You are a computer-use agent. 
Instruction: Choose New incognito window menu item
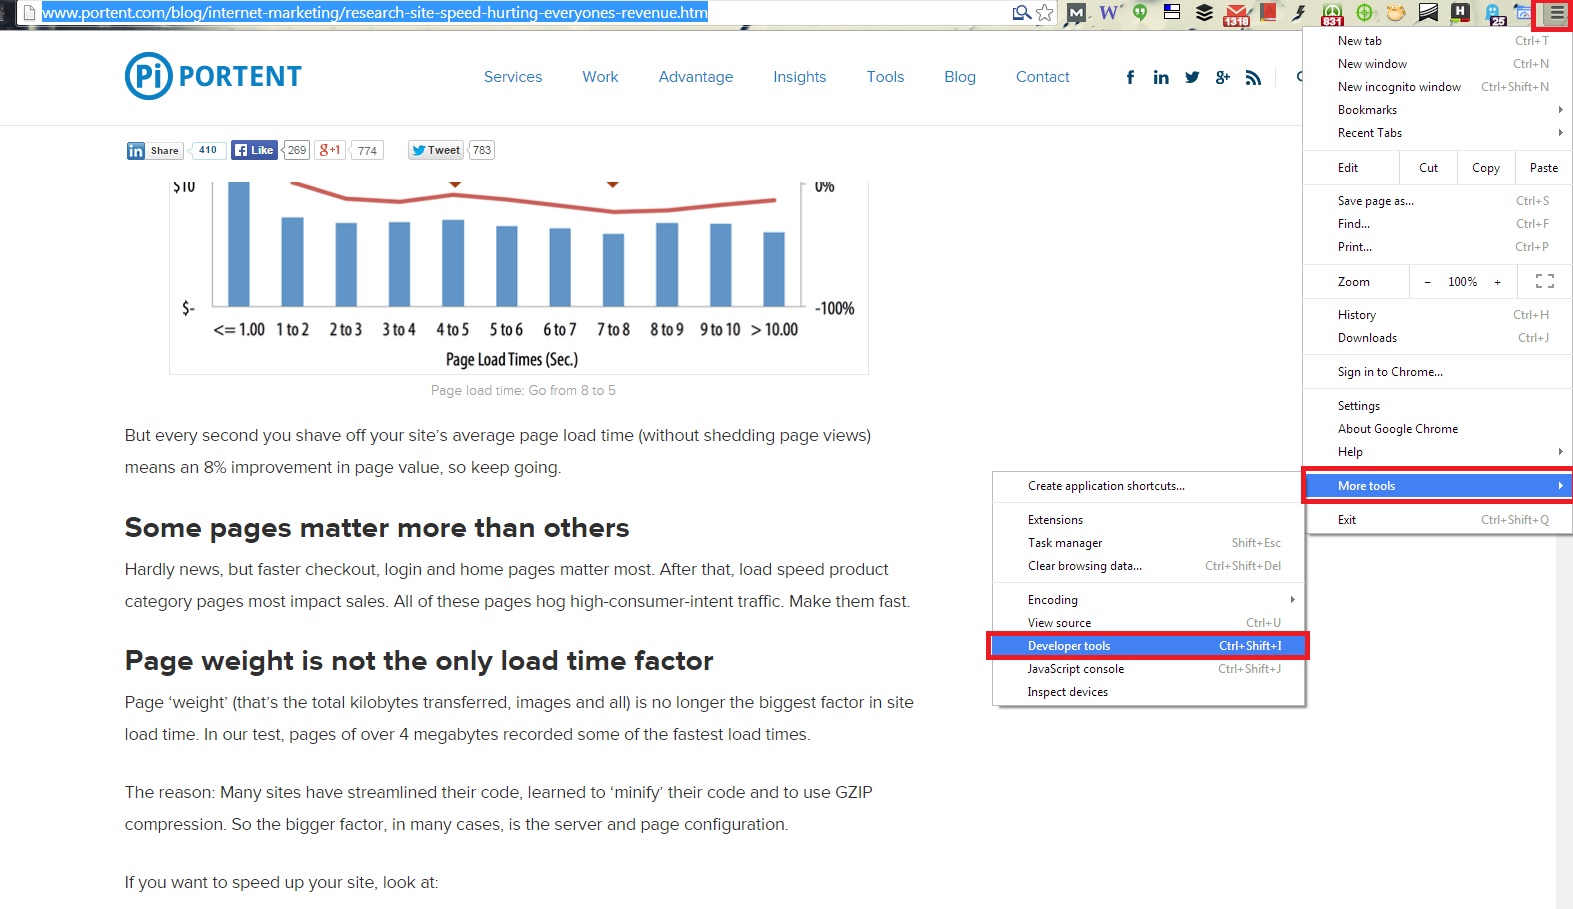pos(1399,87)
